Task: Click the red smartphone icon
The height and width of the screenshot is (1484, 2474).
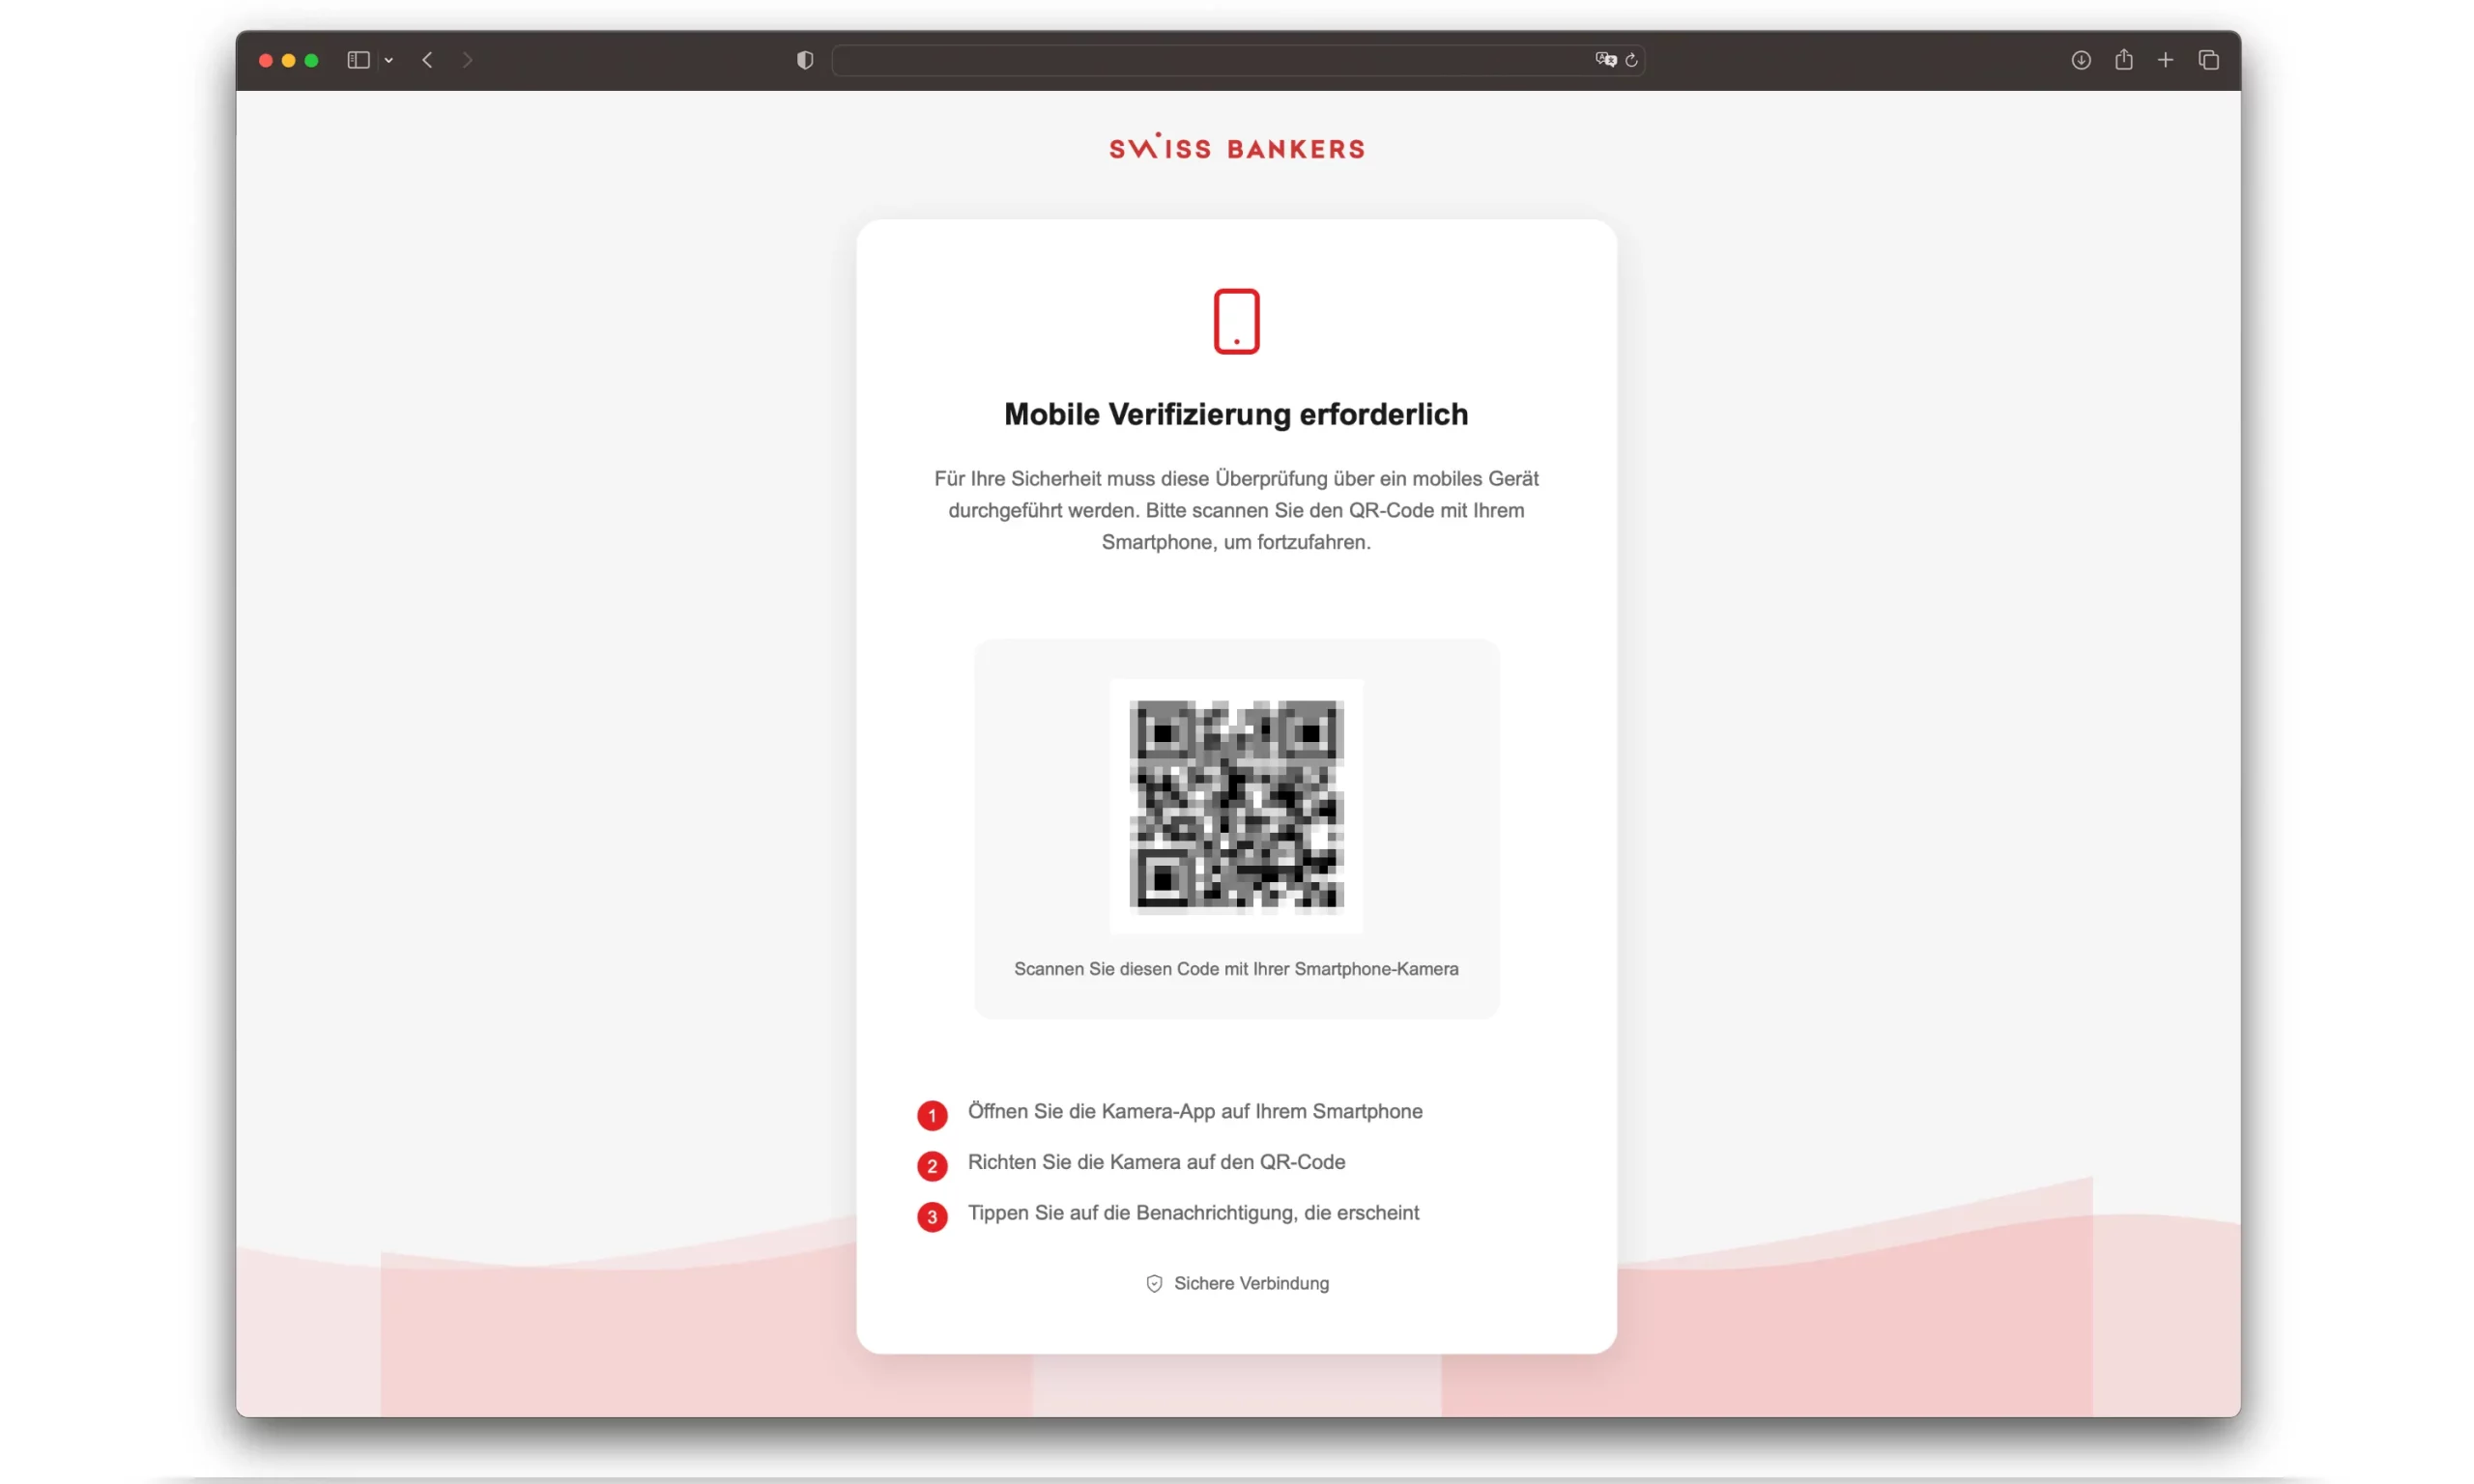Action: (x=1237, y=321)
